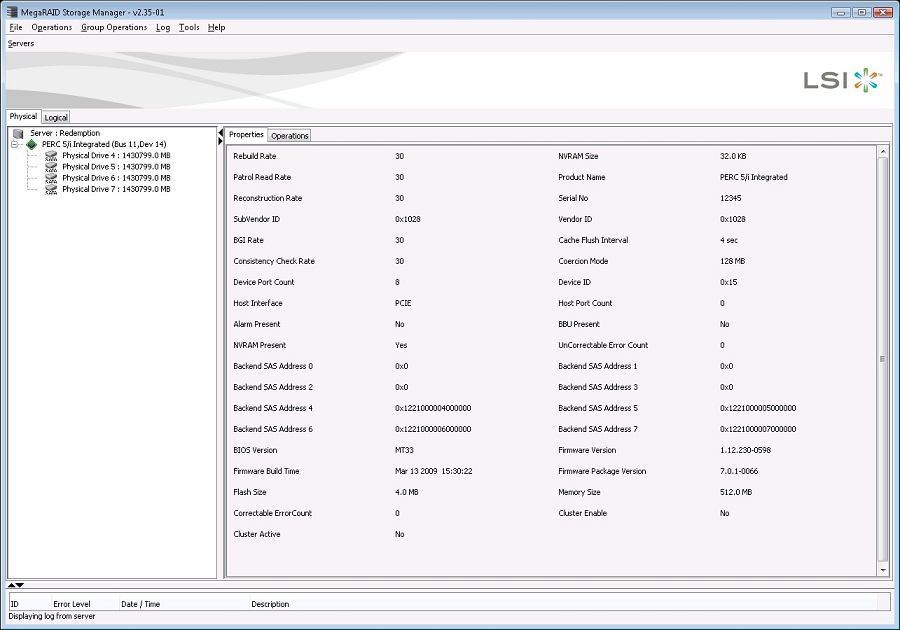Click Backend SAS Address 4 value
This screenshot has height=630, width=900.
[x=433, y=409]
